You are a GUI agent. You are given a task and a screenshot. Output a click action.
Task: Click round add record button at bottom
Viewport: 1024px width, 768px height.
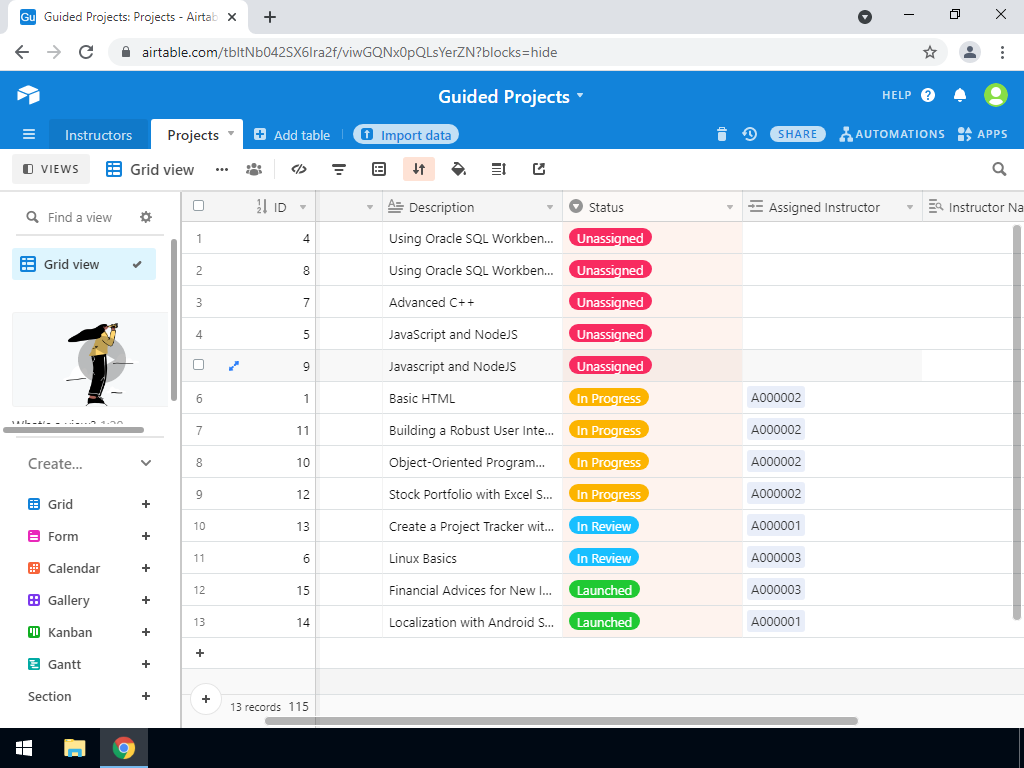(206, 699)
